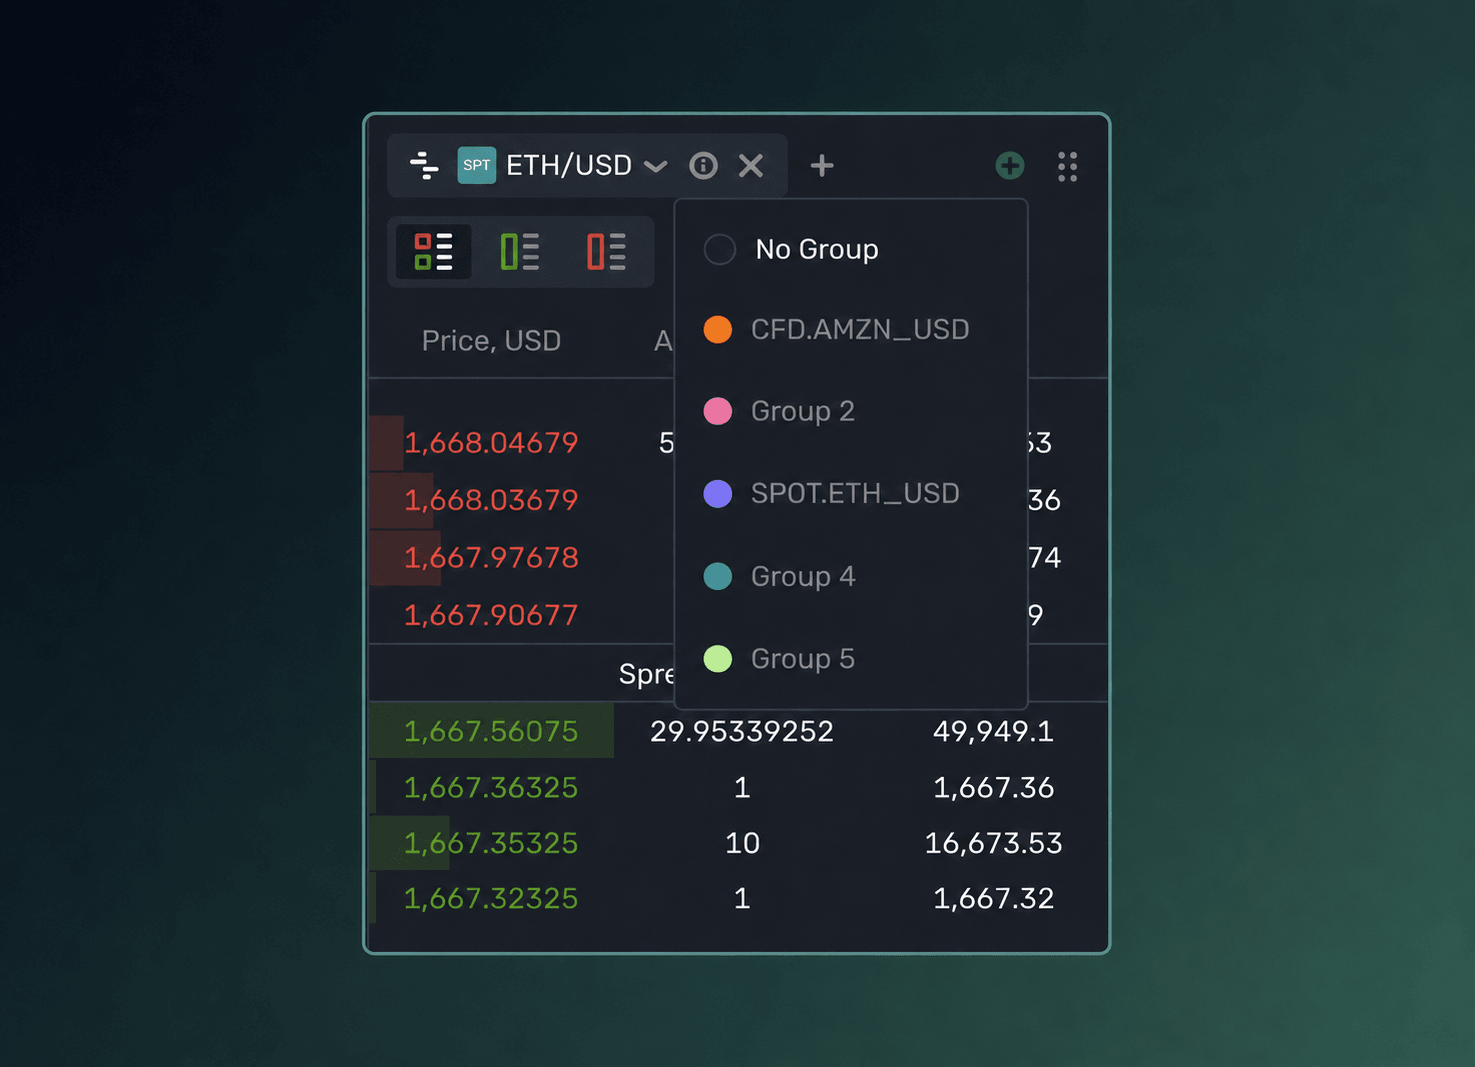This screenshot has height=1067, width=1475.
Task: Expand the ETH/USD symbol dropdown
Action: [x=656, y=166]
